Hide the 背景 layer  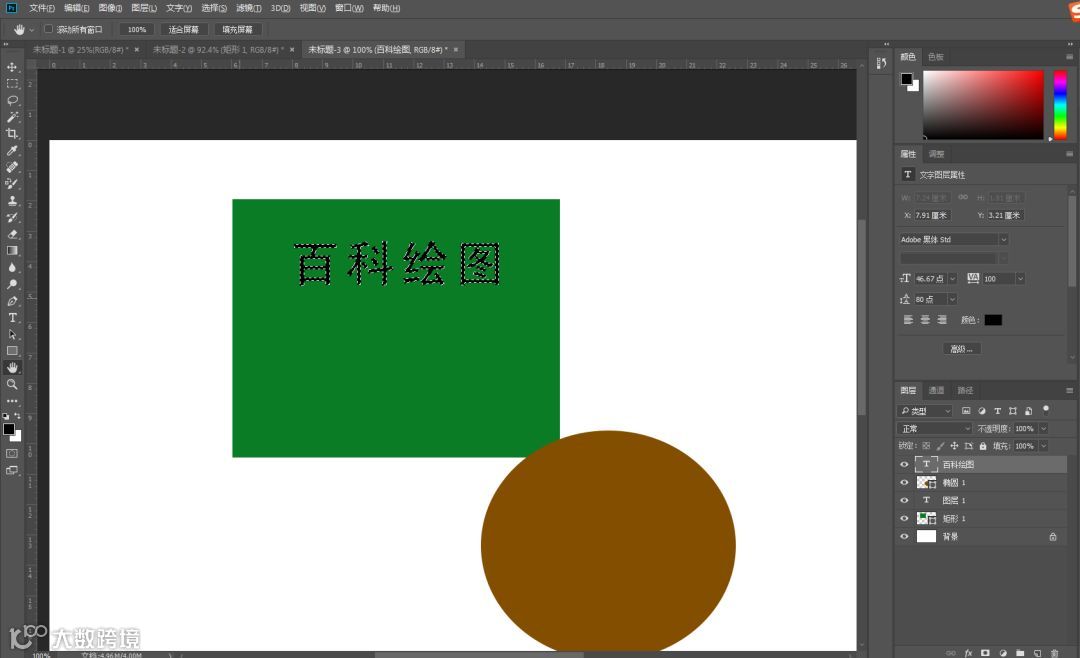(904, 536)
